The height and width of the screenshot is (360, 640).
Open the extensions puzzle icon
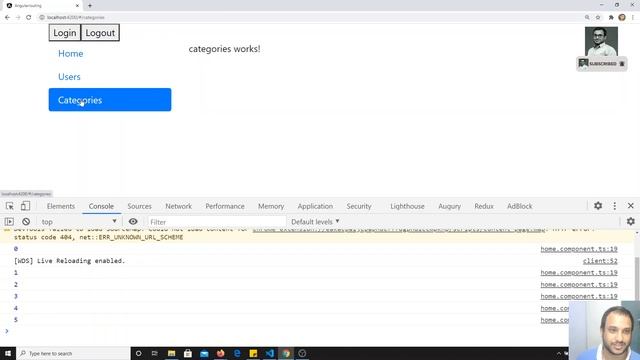(611, 17)
